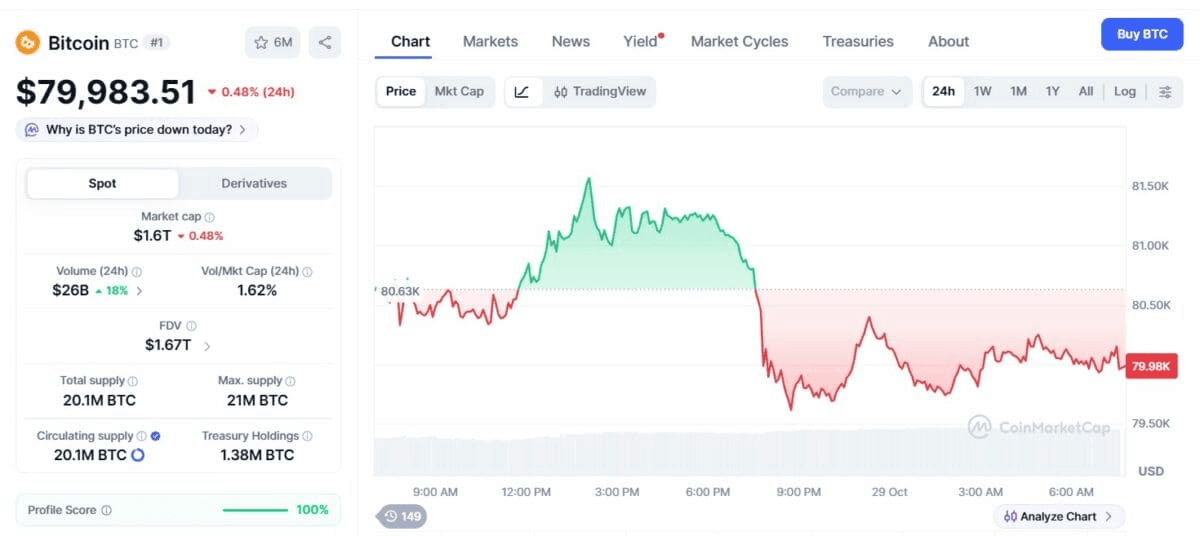Viewport: 1200px width, 536px height.
Task: Toggle chart to Mkt Cap
Action: click(x=459, y=91)
